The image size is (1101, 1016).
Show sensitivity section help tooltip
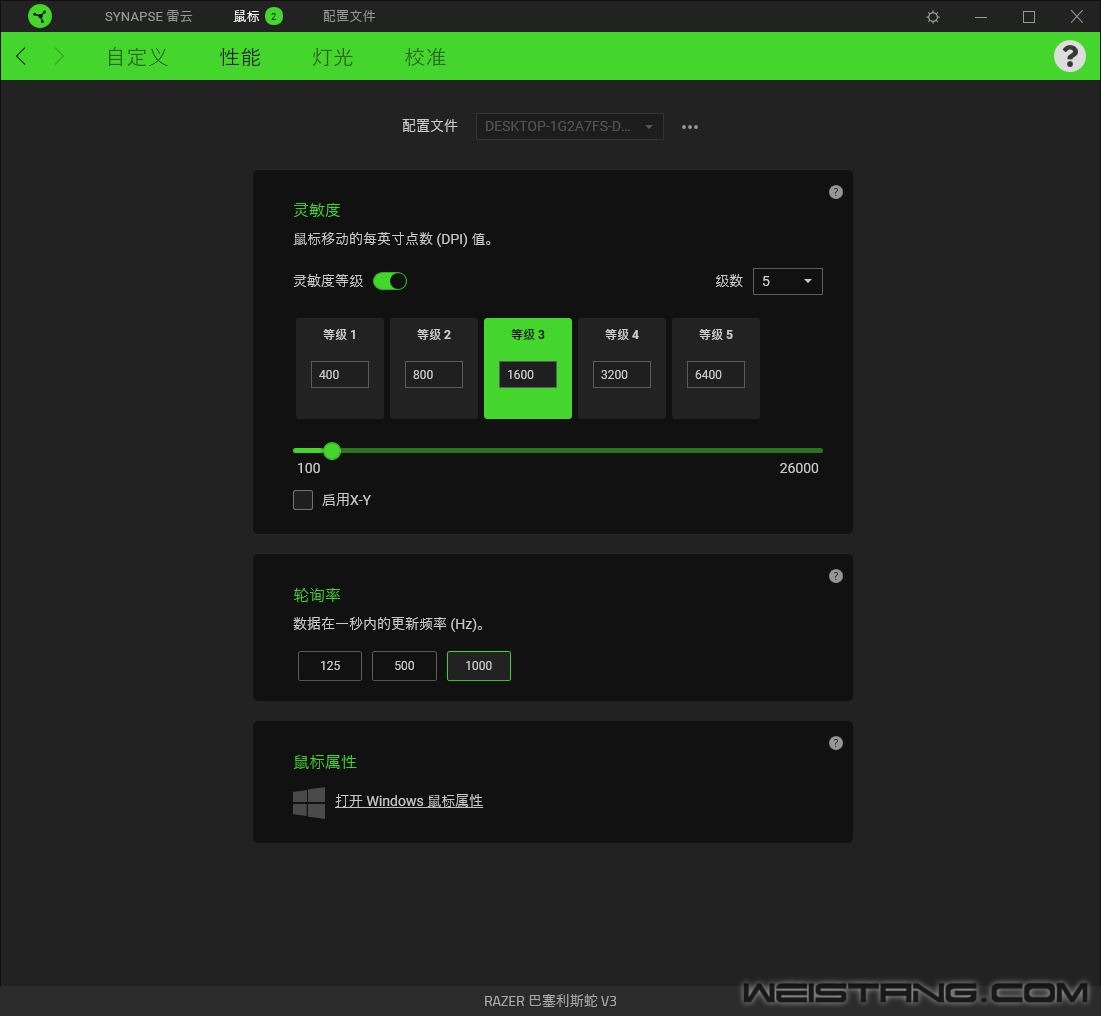pyautogui.click(x=836, y=192)
